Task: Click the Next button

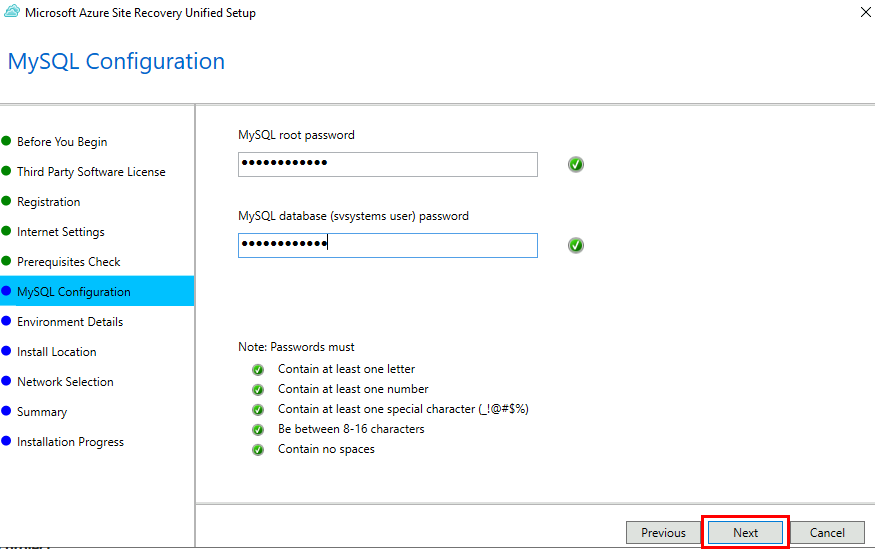Action: click(x=745, y=533)
